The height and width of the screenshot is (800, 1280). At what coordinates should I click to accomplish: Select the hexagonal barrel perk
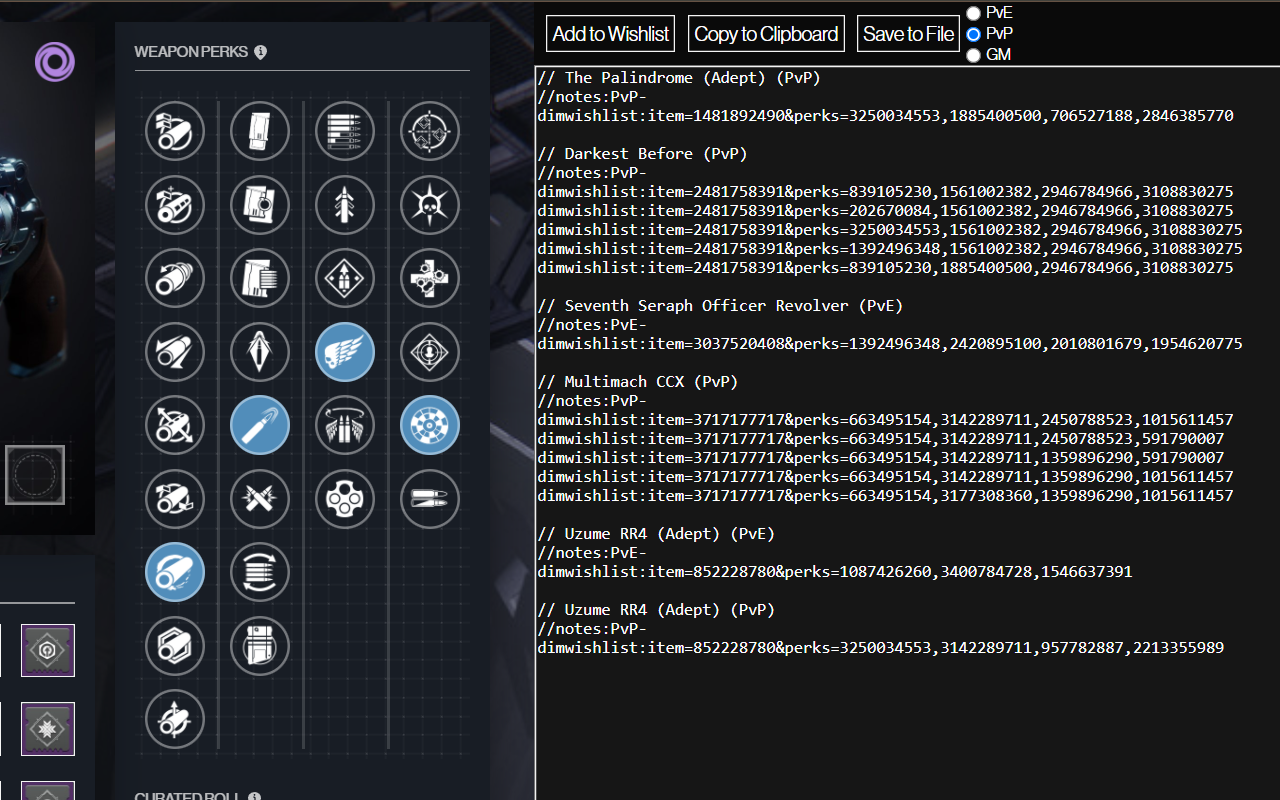175,646
